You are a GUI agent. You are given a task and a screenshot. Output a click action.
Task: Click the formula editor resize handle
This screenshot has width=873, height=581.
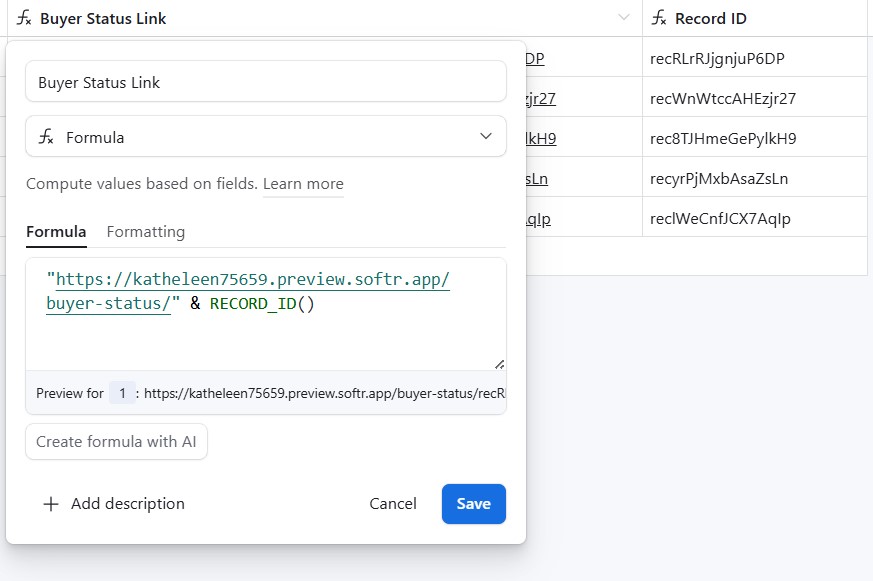click(499, 365)
